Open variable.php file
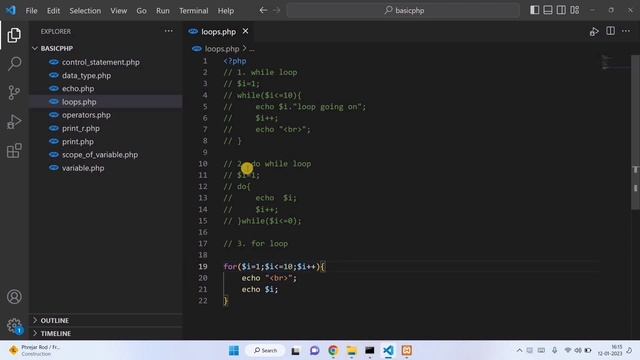Viewport: 640px width, 360px height. pyautogui.click(x=83, y=168)
